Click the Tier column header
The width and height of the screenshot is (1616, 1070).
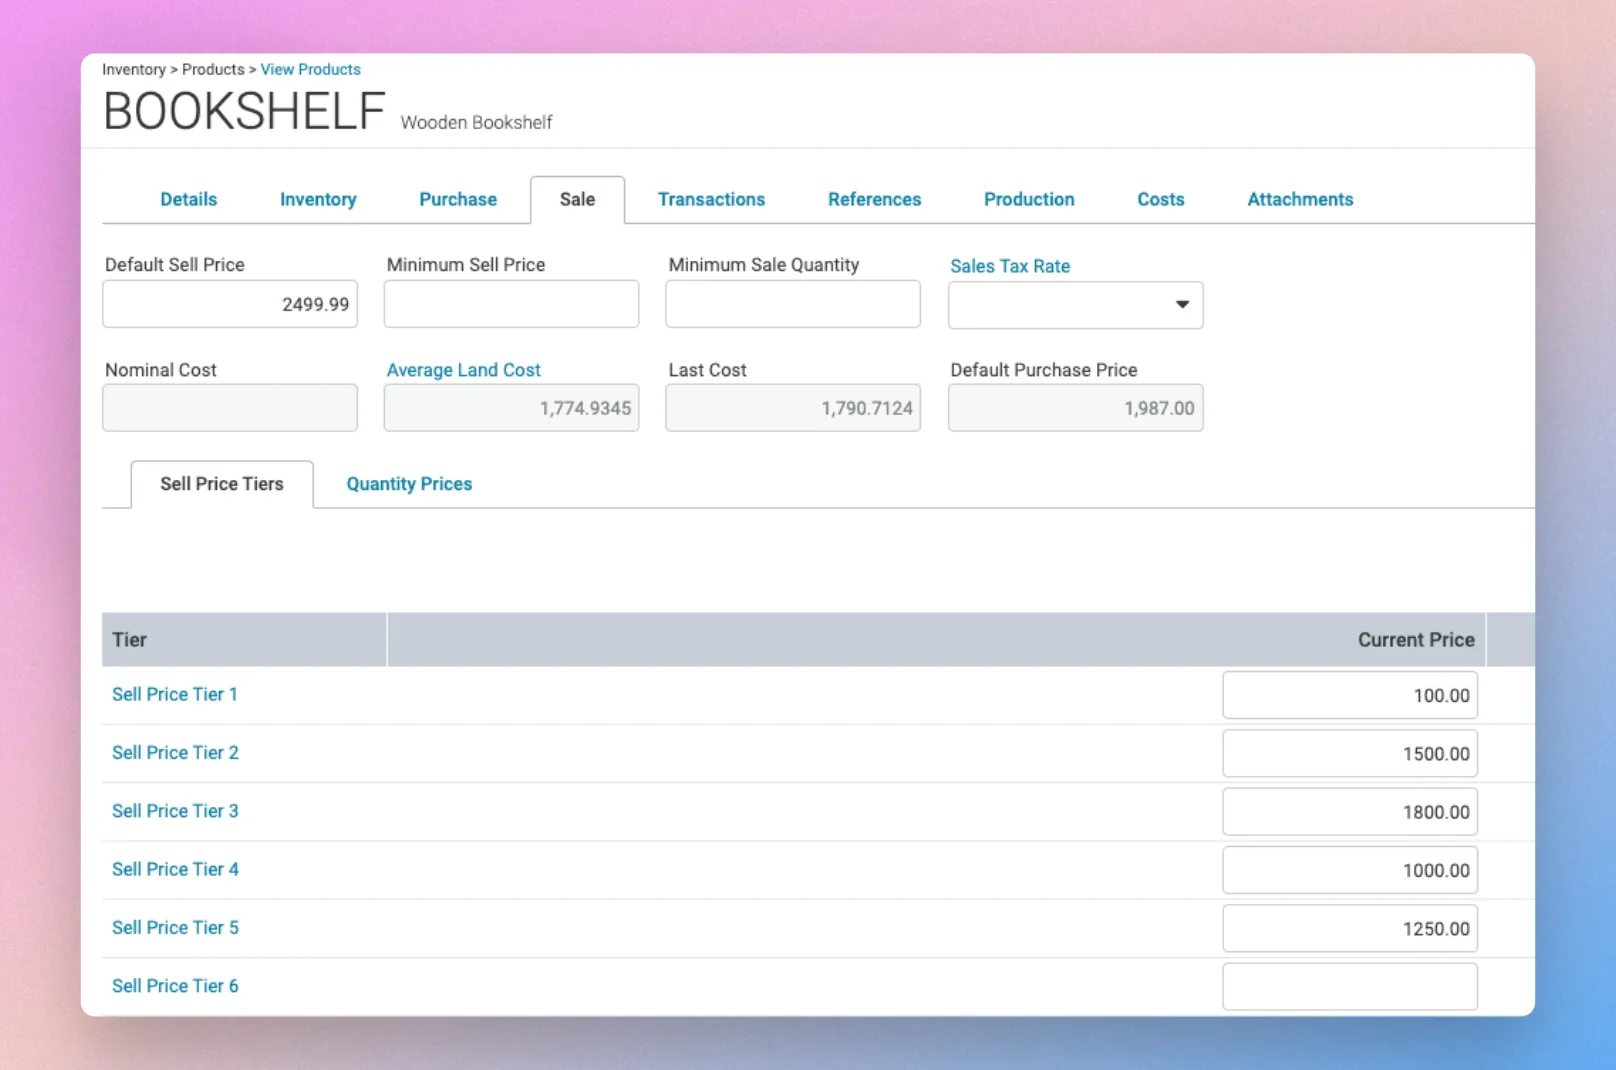[244, 640]
